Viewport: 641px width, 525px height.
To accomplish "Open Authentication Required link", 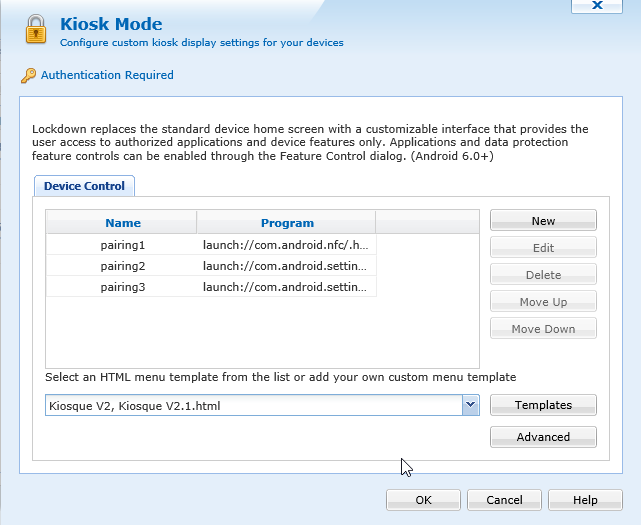I will [x=107, y=75].
